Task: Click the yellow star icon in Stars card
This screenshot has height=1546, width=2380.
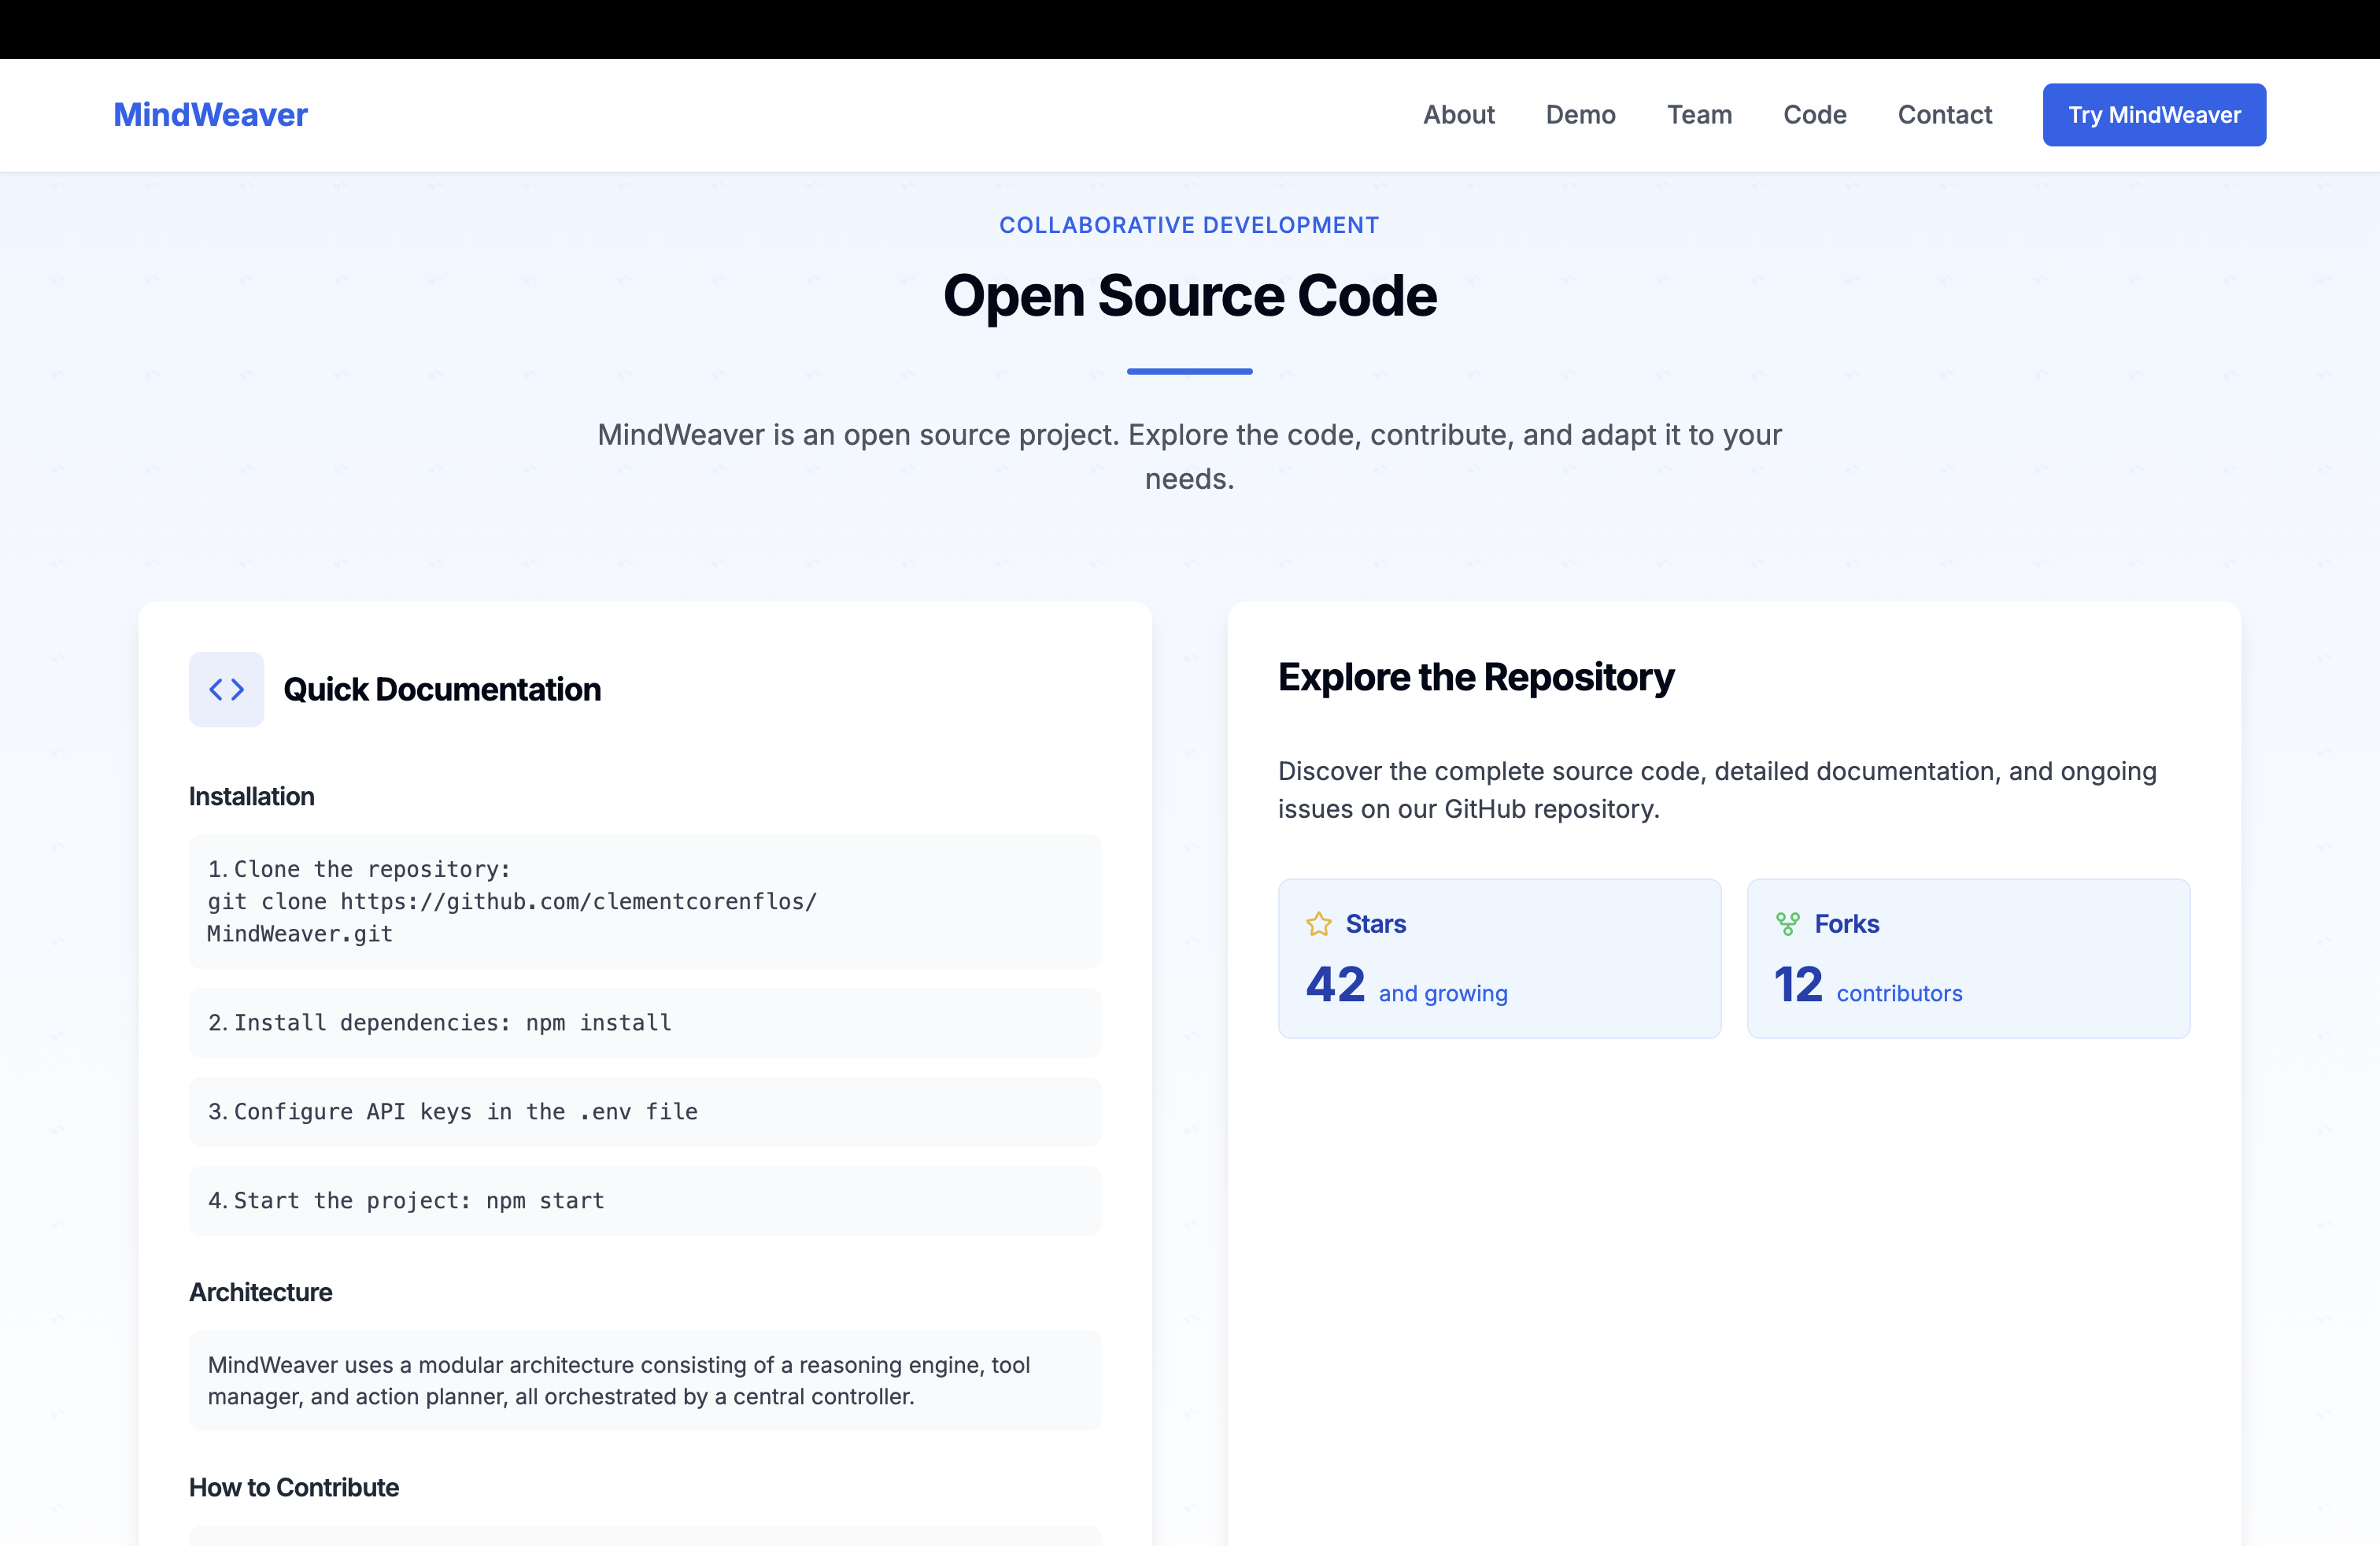Action: [1318, 924]
